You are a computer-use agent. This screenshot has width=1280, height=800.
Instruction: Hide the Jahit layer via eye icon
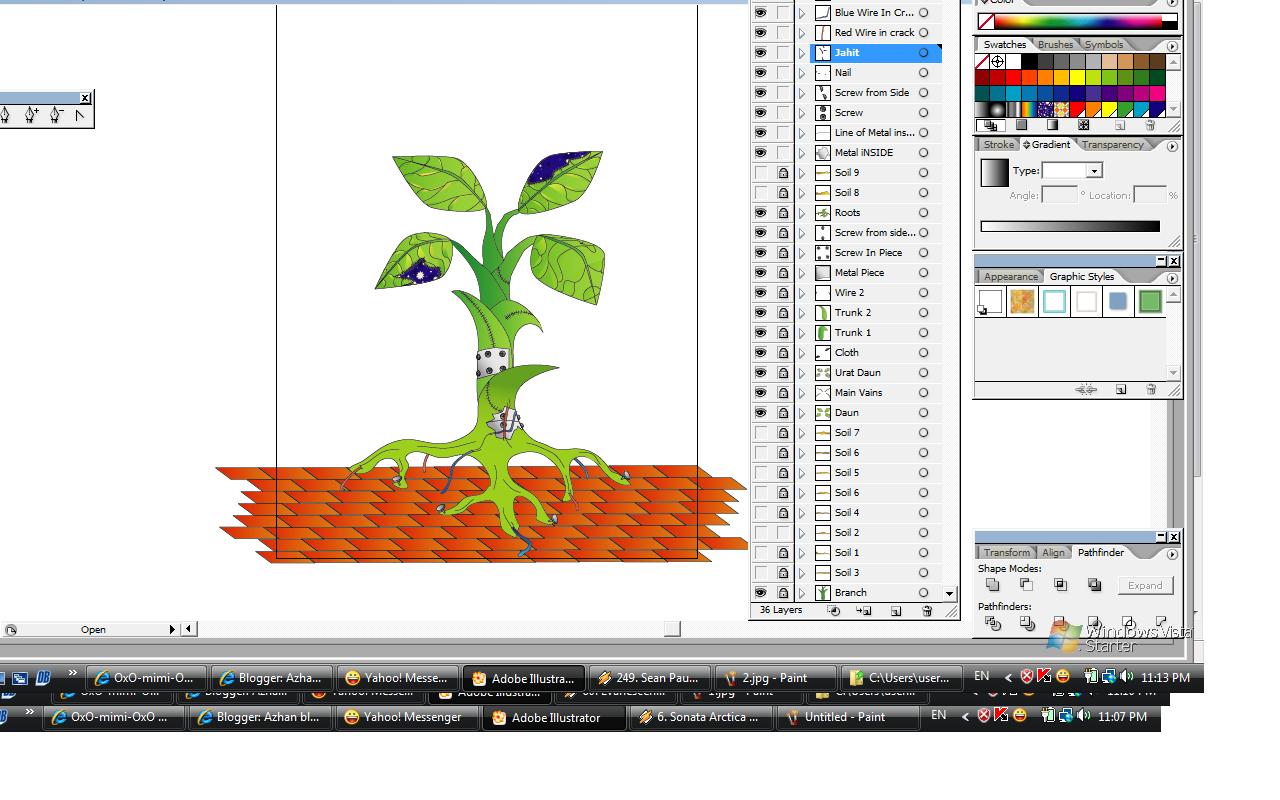[761, 53]
